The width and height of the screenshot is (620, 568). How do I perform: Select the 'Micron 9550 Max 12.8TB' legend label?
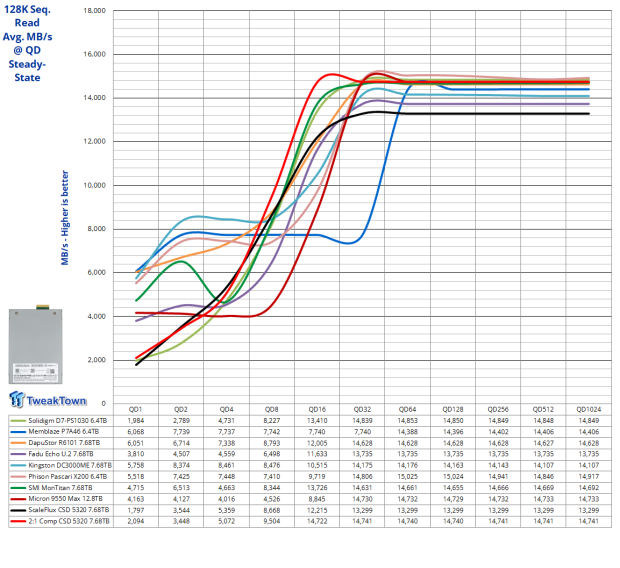point(65,499)
